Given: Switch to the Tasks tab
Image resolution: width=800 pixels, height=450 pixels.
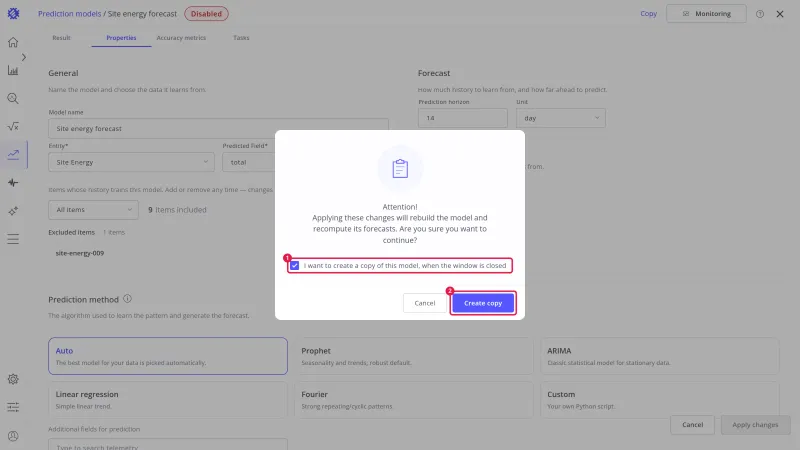Looking at the screenshot, I should click(241, 38).
